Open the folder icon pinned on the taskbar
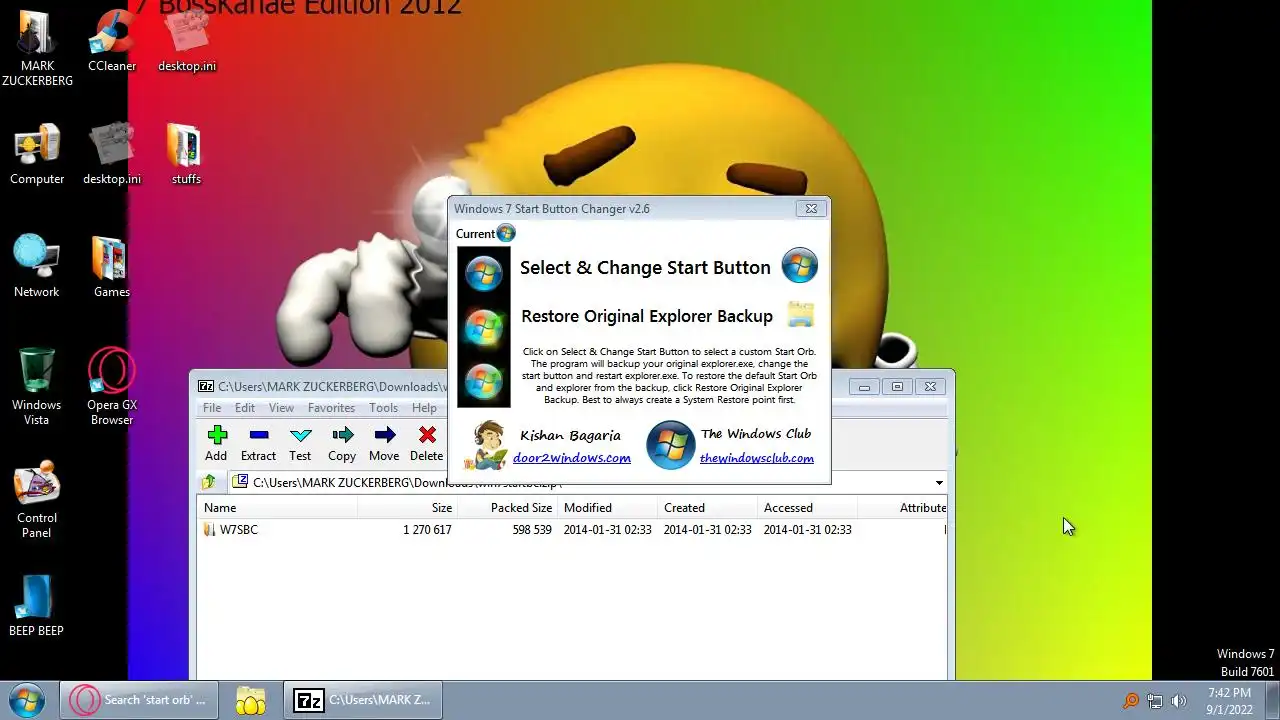This screenshot has width=1280, height=720. pyautogui.click(x=250, y=700)
